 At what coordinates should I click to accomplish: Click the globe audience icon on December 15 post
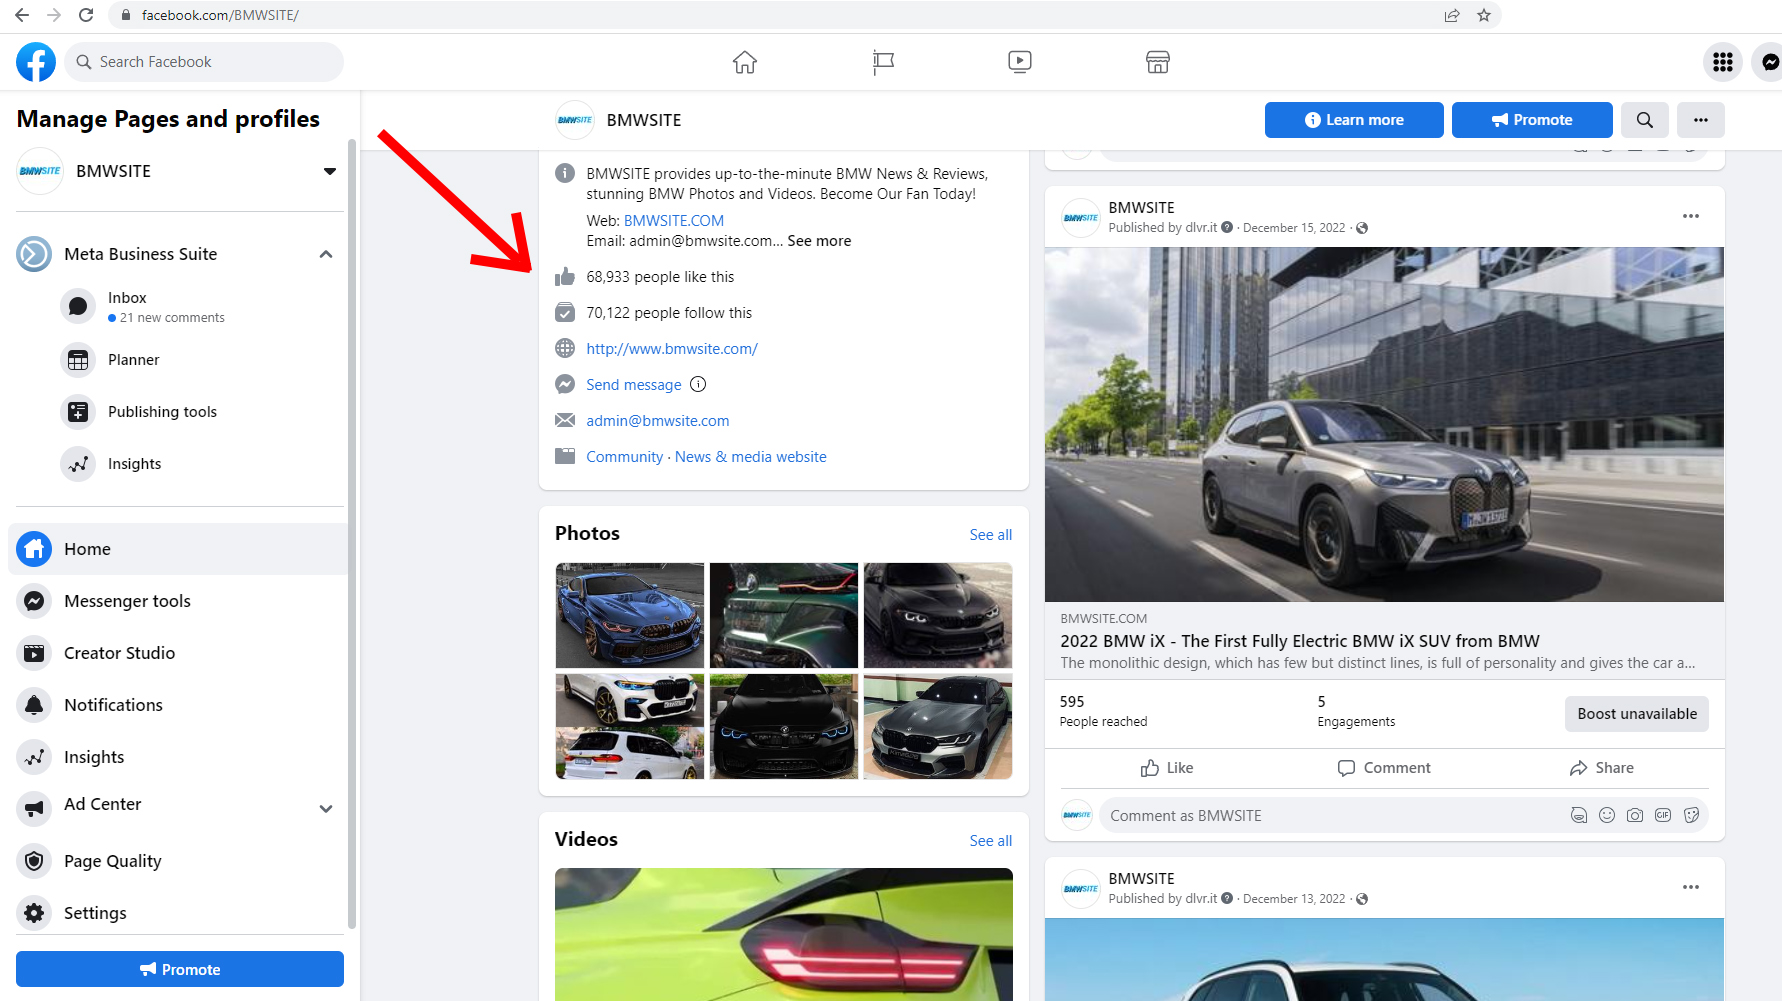click(1362, 228)
